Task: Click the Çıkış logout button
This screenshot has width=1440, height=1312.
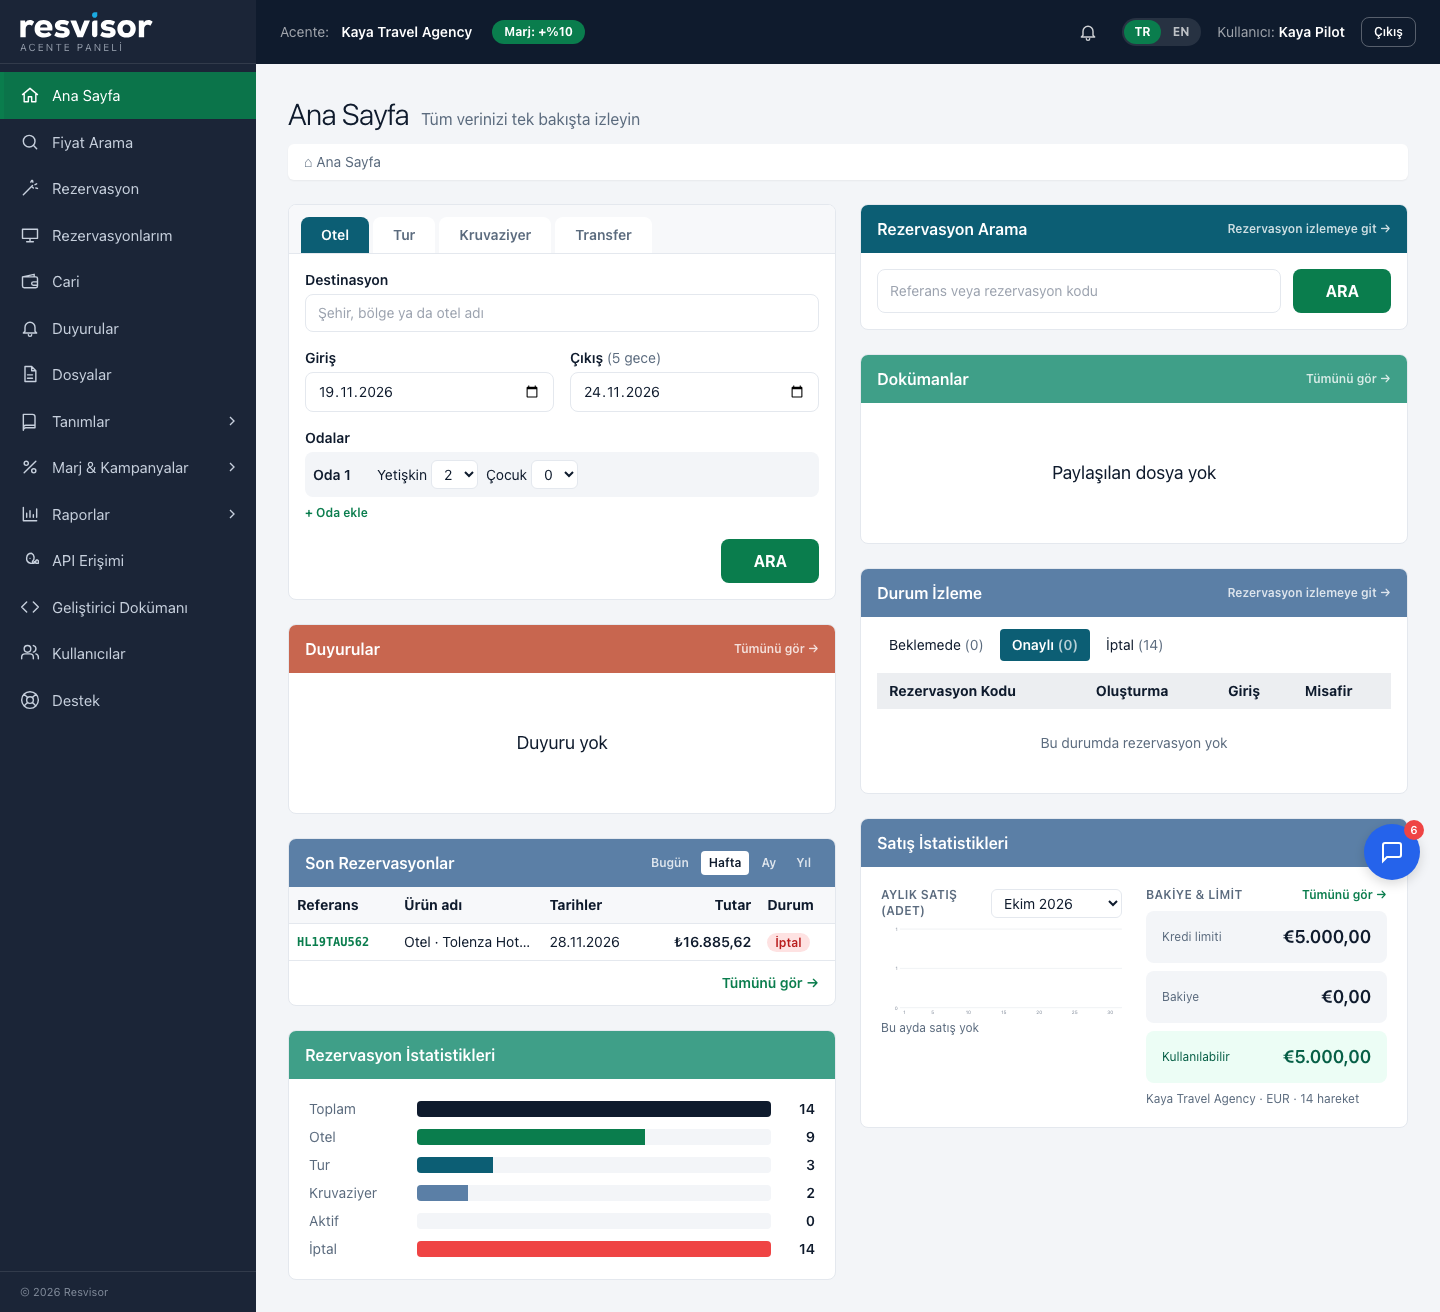Action: coord(1388,32)
